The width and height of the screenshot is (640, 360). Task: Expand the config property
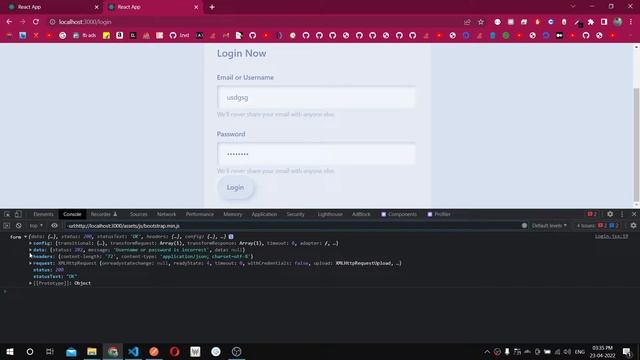coord(31,243)
